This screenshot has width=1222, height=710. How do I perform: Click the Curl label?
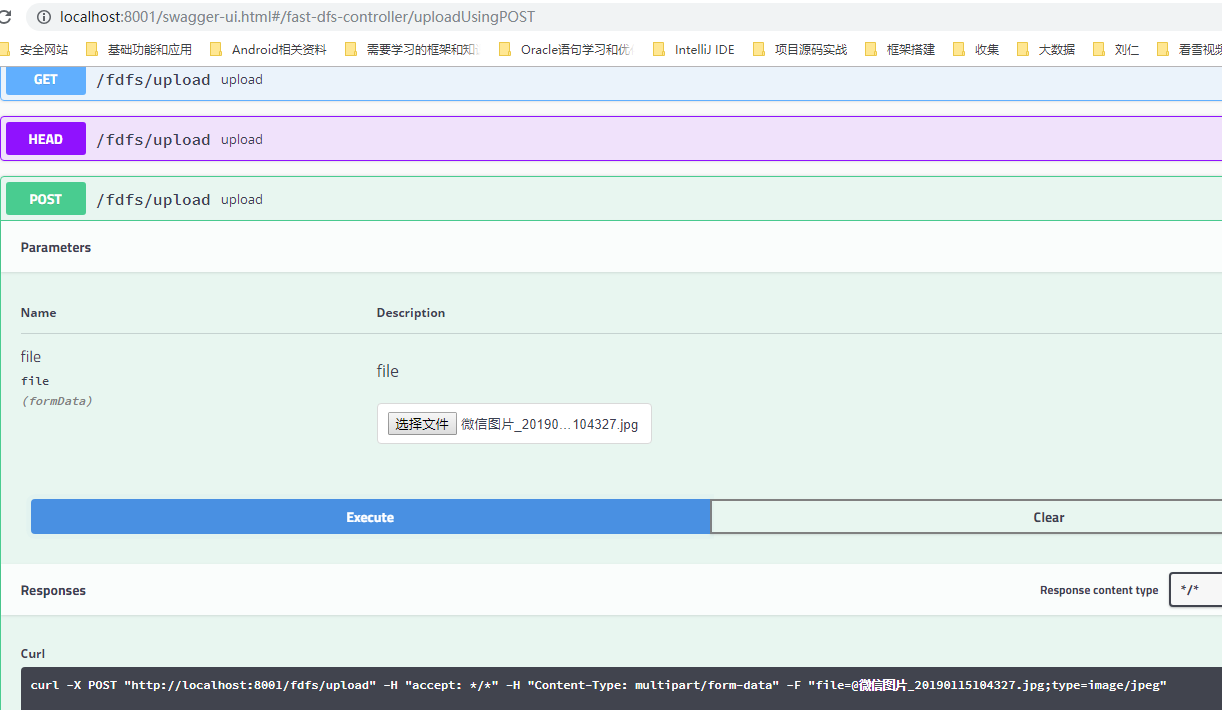[33, 654]
